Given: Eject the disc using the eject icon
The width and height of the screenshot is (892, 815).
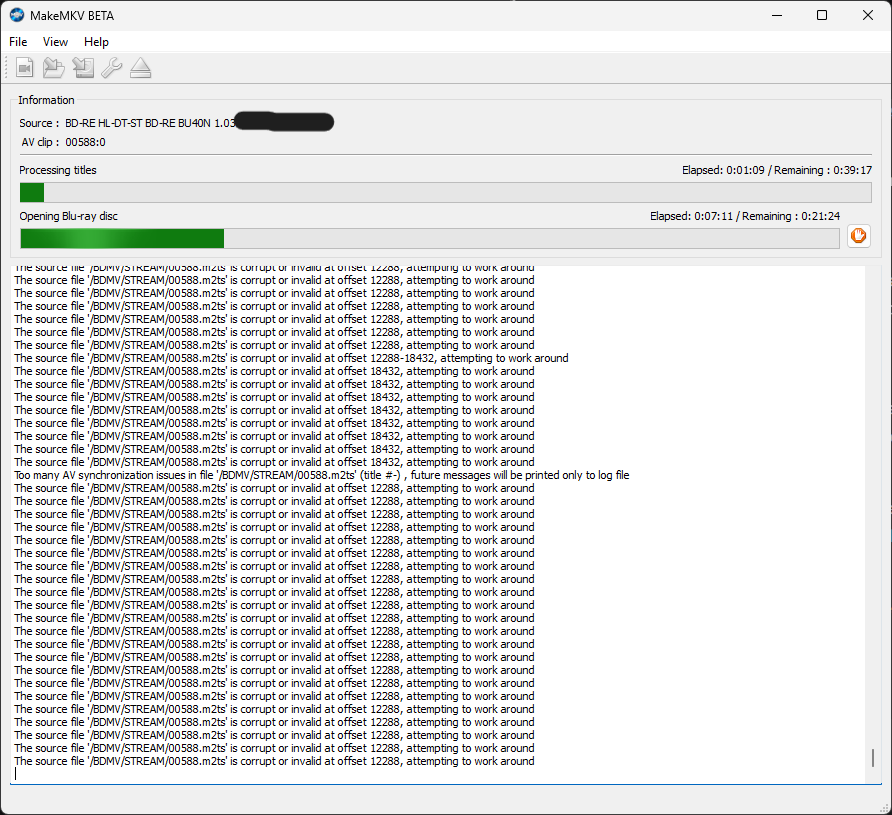Looking at the screenshot, I should click(140, 68).
